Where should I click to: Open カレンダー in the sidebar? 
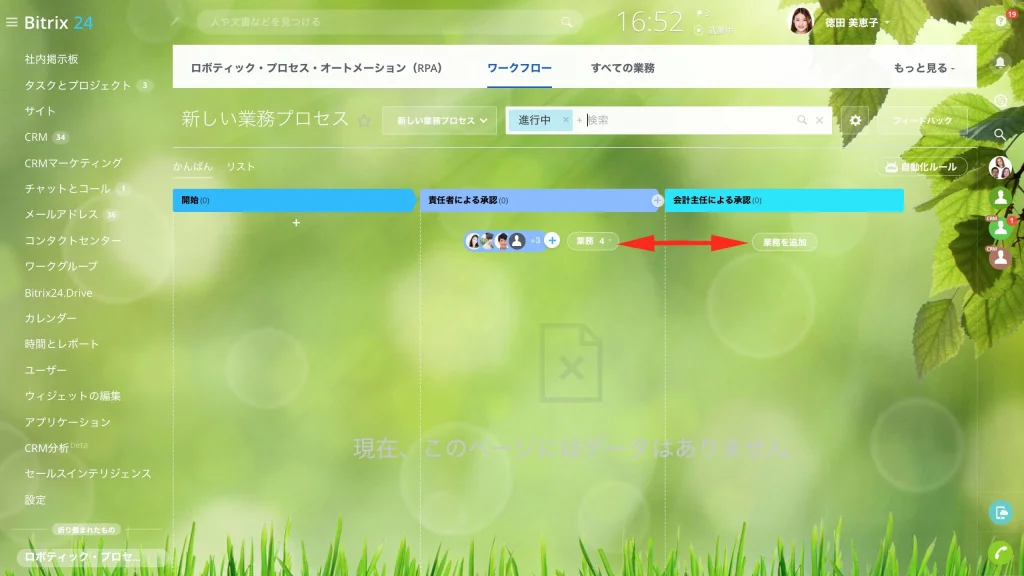pos(50,318)
